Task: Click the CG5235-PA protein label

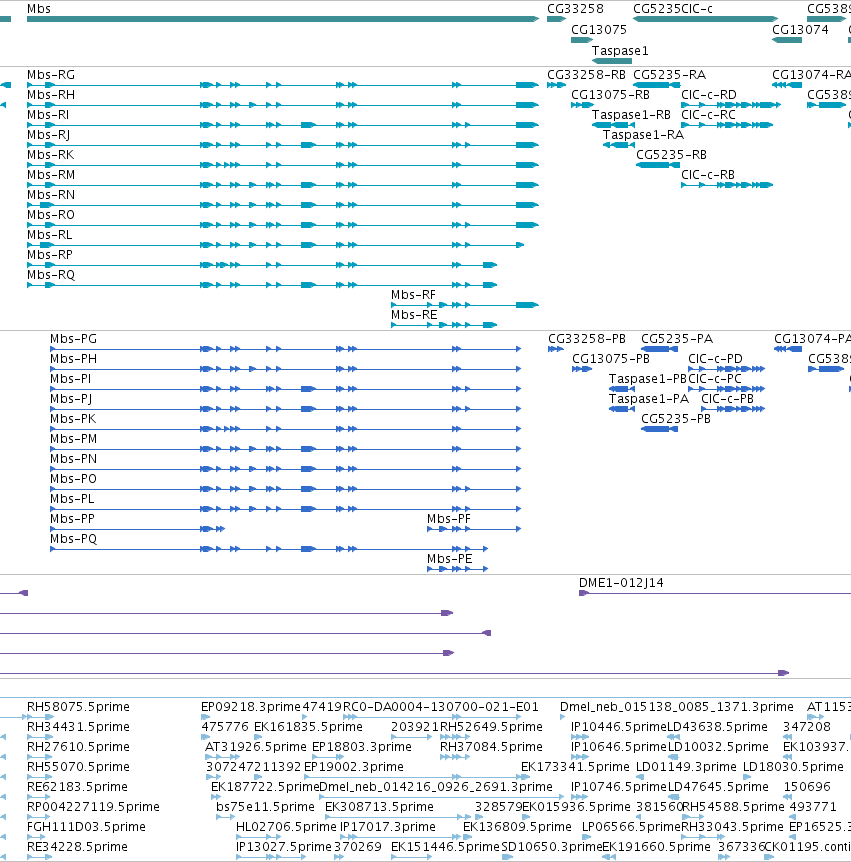Action: pyautogui.click(x=677, y=339)
